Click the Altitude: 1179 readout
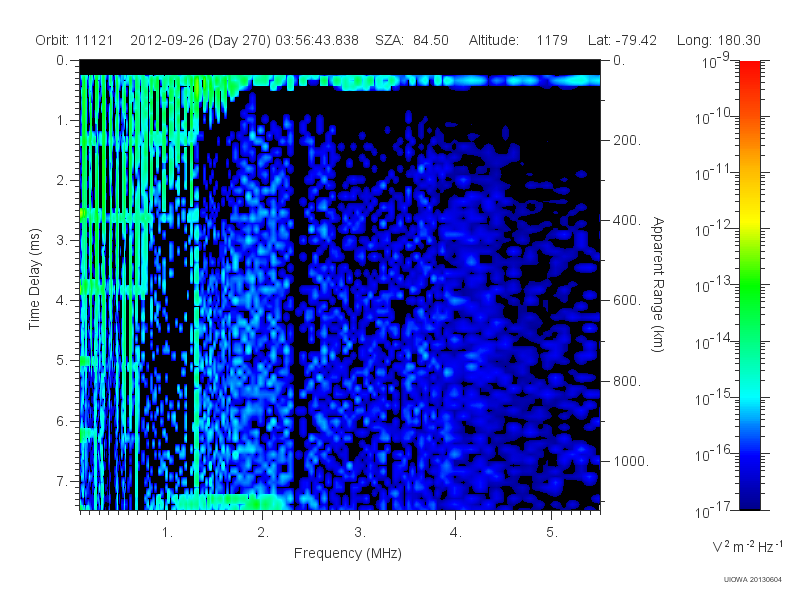This screenshot has height=600, width=800. pos(518,40)
